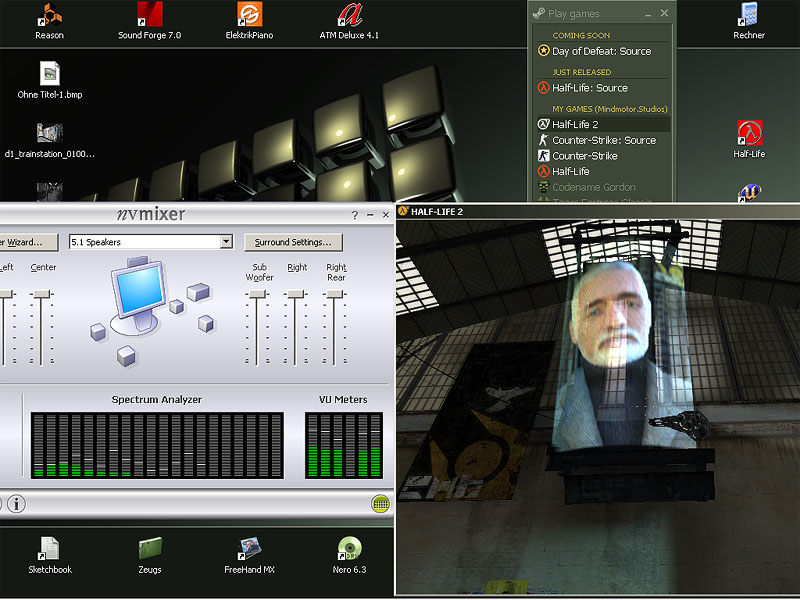Screen dimensions: 800x600
Task: Select Day of Defeat: Source entry
Action: pos(603,51)
